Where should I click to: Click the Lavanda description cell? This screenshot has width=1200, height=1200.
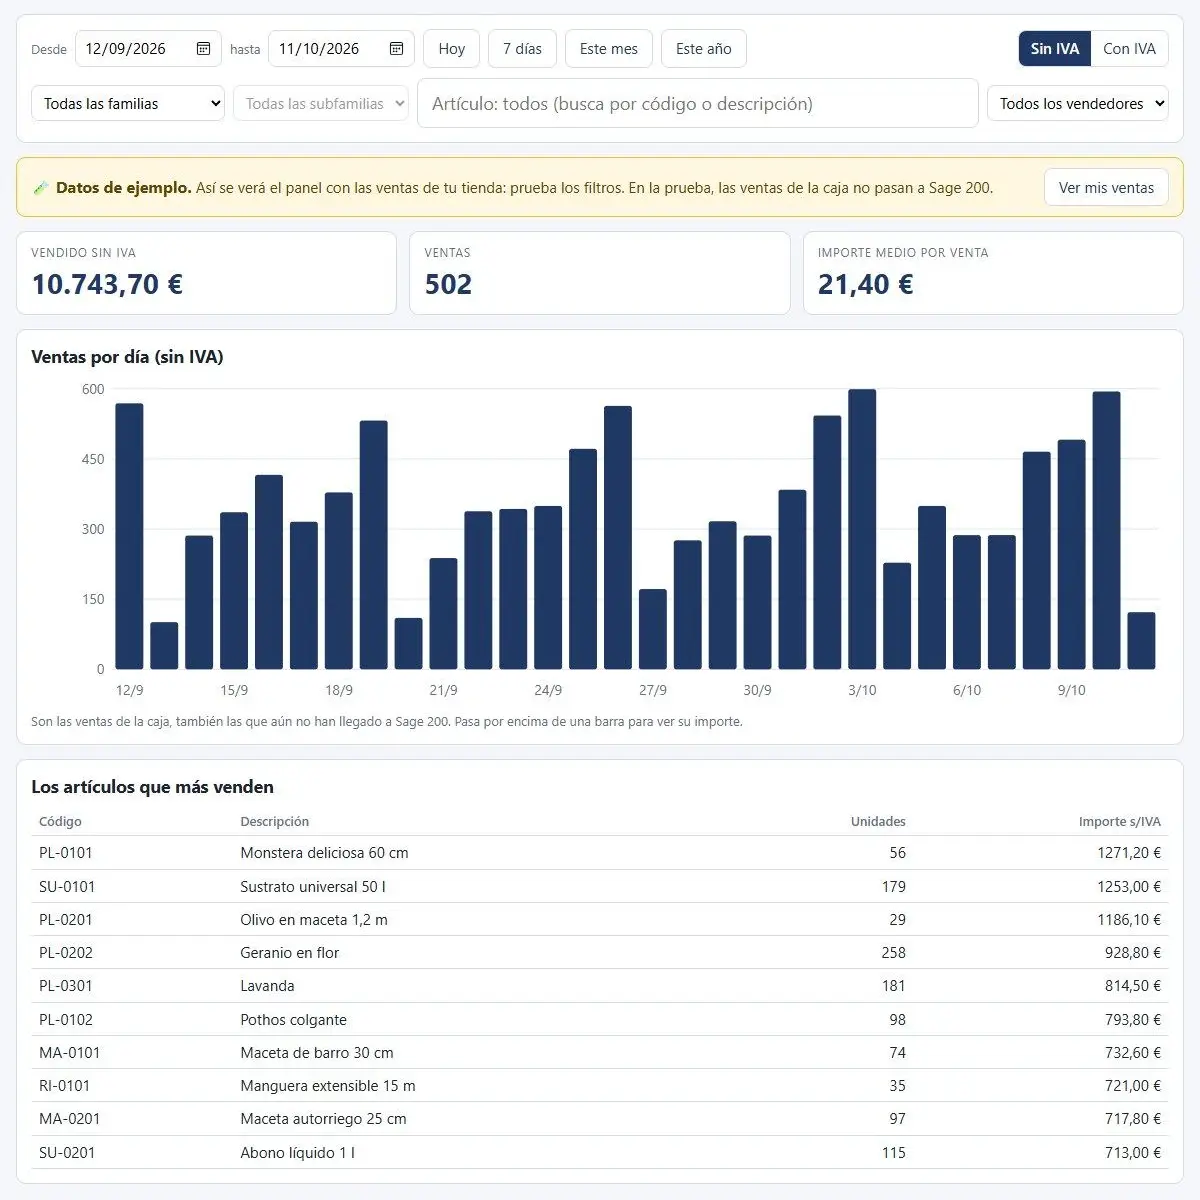coord(267,985)
